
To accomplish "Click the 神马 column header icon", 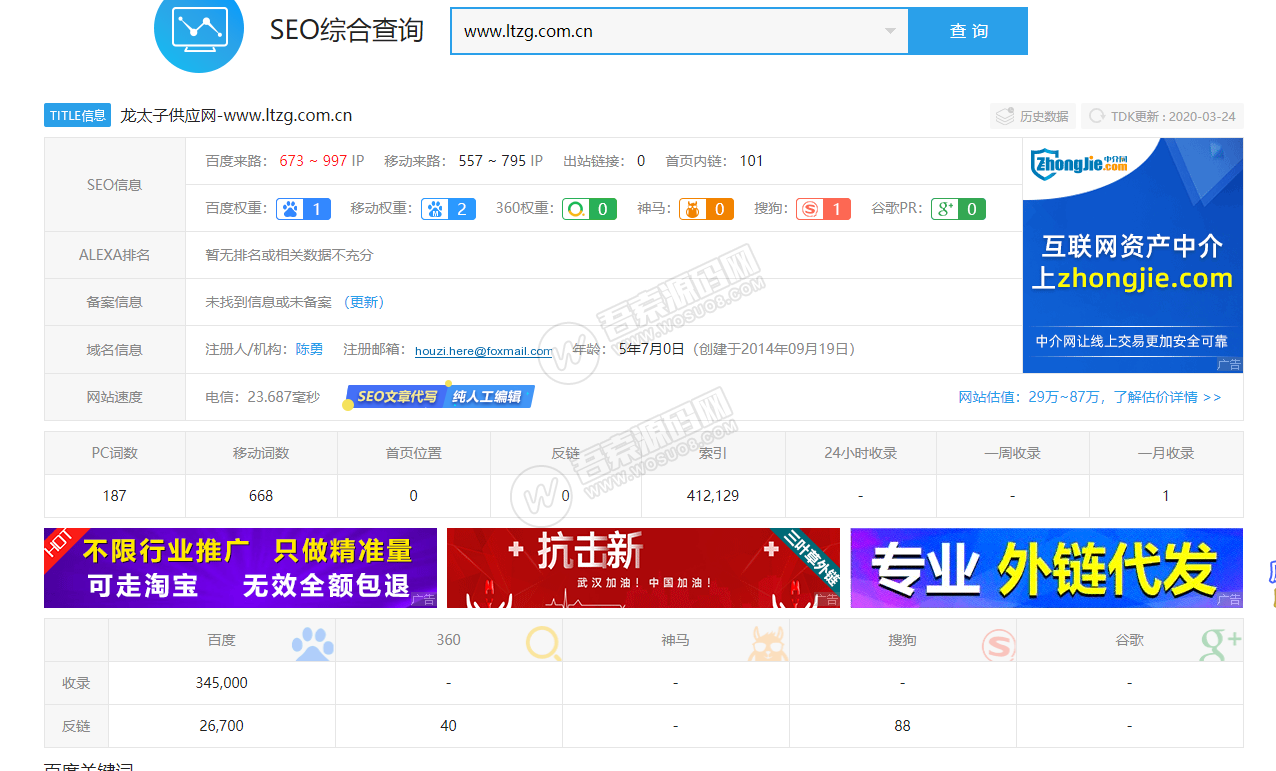I will click(768, 643).
